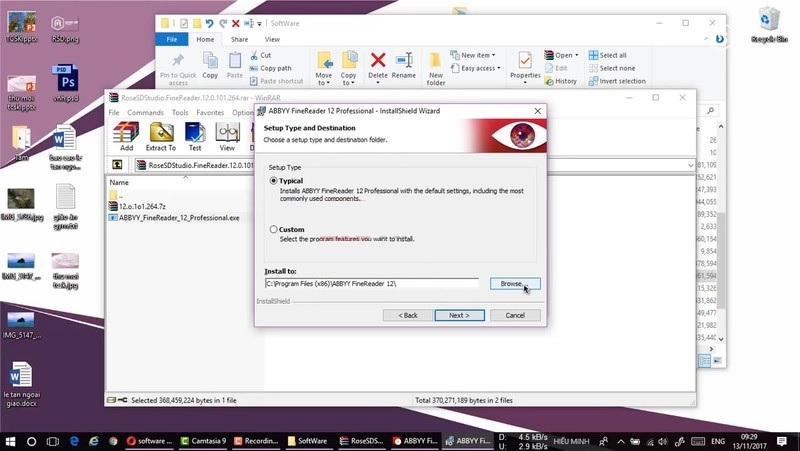Click the Rename icon in Explorer ribbon
The width and height of the screenshot is (800, 451).
point(404,64)
